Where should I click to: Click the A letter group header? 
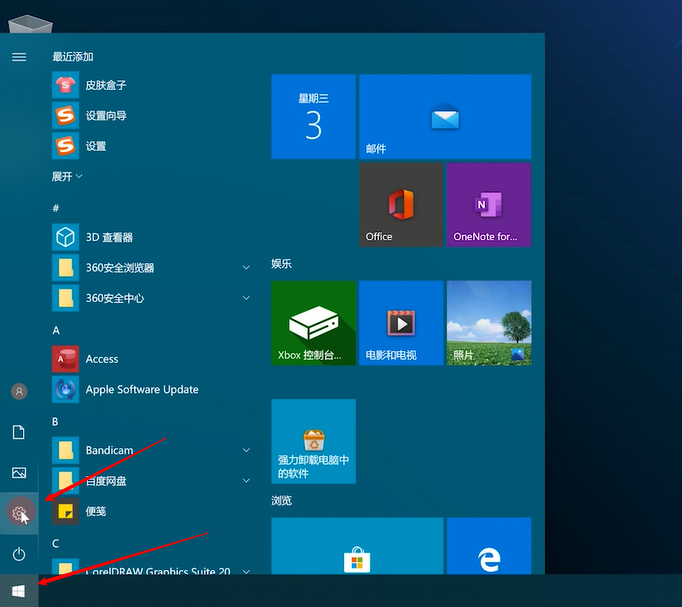(56, 330)
